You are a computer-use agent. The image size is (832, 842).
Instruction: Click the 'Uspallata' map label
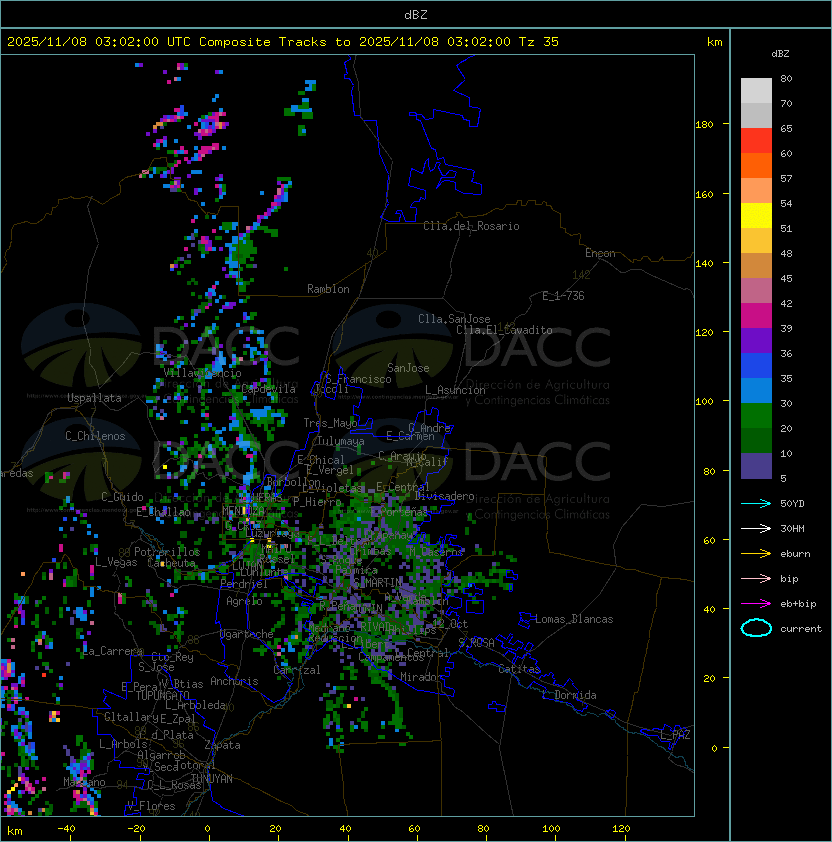pyautogui.click(x=94, y=398)
